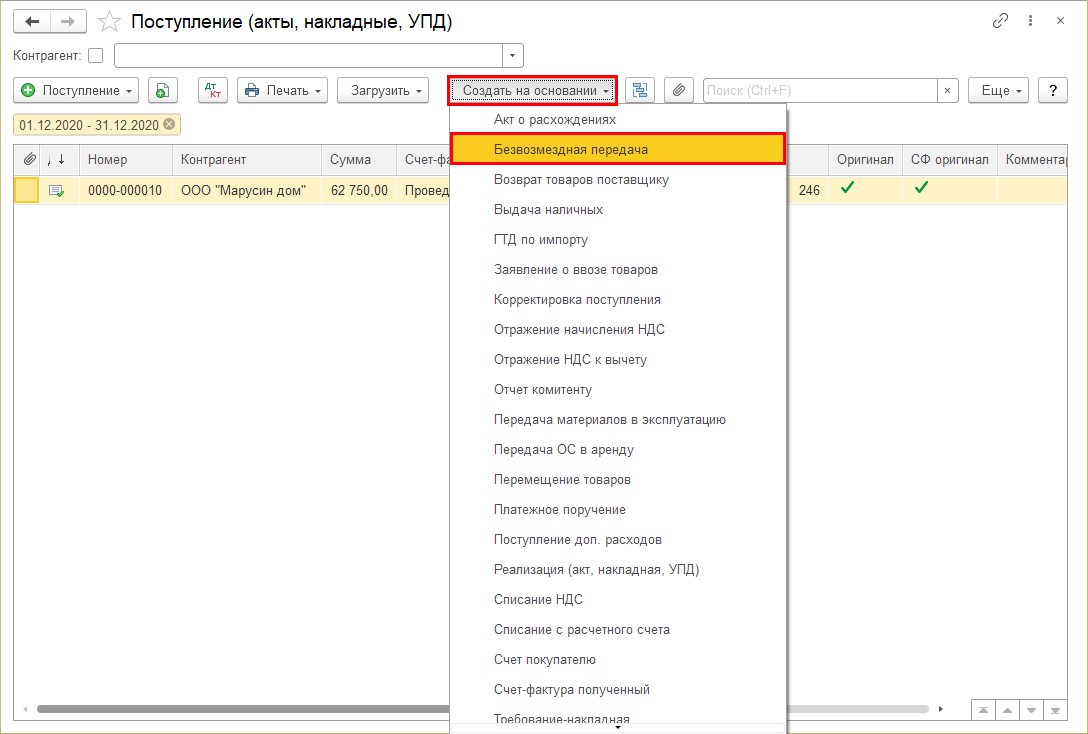This screenshot has width=1088, height=734.
Task: Select Заявление о ввозе товаров
Action: (618, 269)
